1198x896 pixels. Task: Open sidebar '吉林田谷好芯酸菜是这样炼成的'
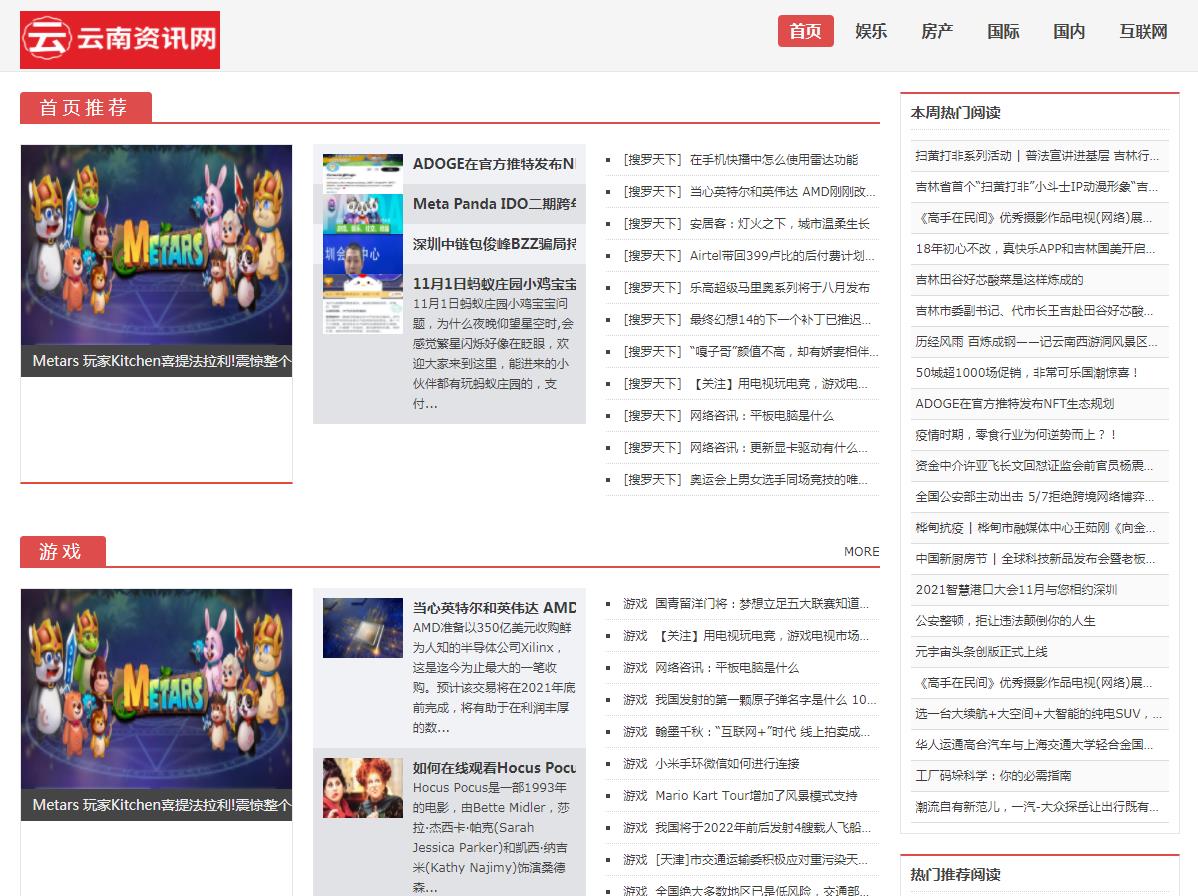click(999, 280)
